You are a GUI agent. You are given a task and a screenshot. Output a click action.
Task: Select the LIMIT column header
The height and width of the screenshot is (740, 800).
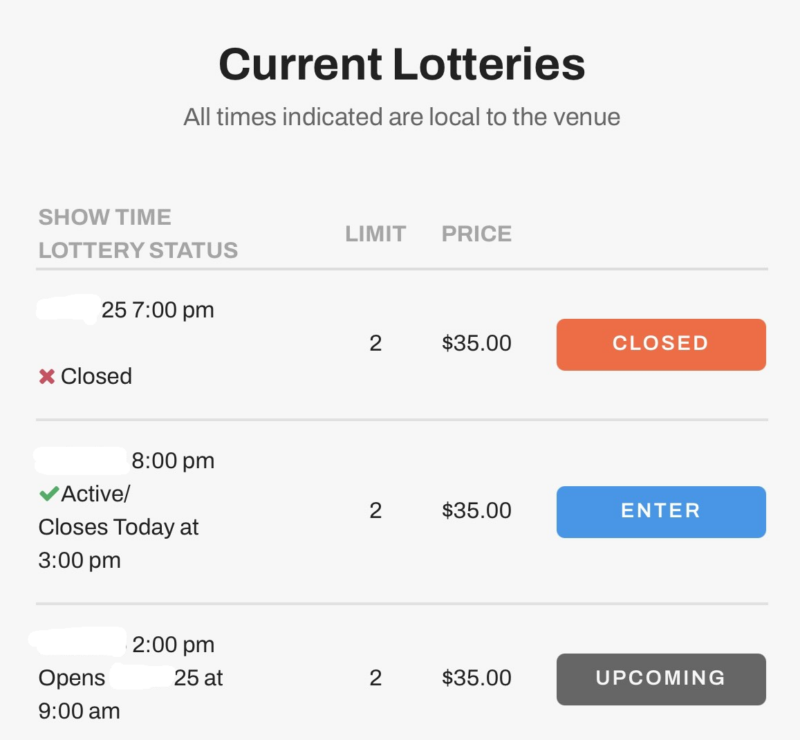[375, 234]
